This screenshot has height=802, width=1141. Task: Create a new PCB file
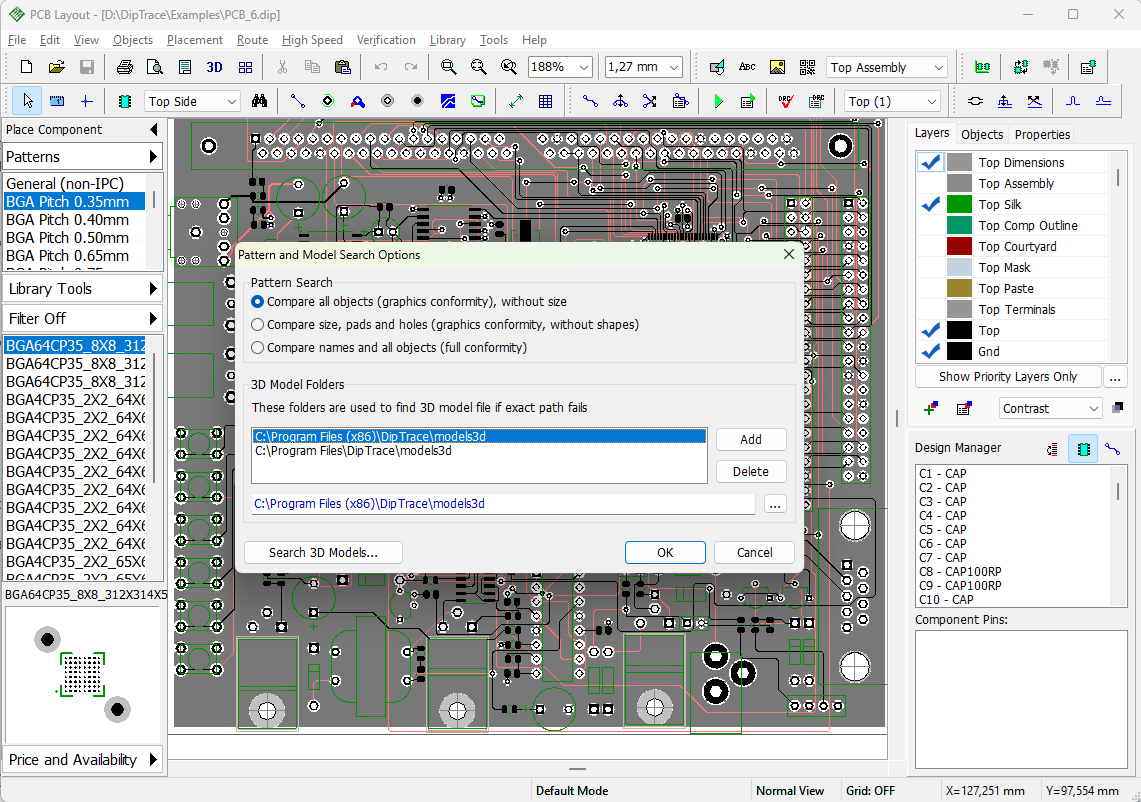pyautogui.click(x=26, y=67)
